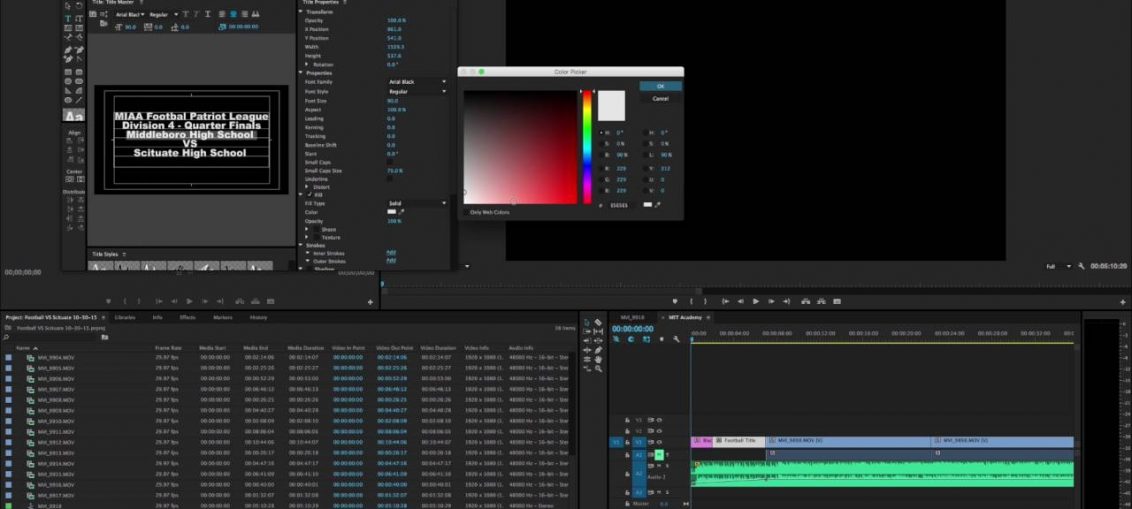Viewport: 1132px width, 509px height.
Task: Choose the Rectangle shape tool in the Titler
Action: (69, 72)
